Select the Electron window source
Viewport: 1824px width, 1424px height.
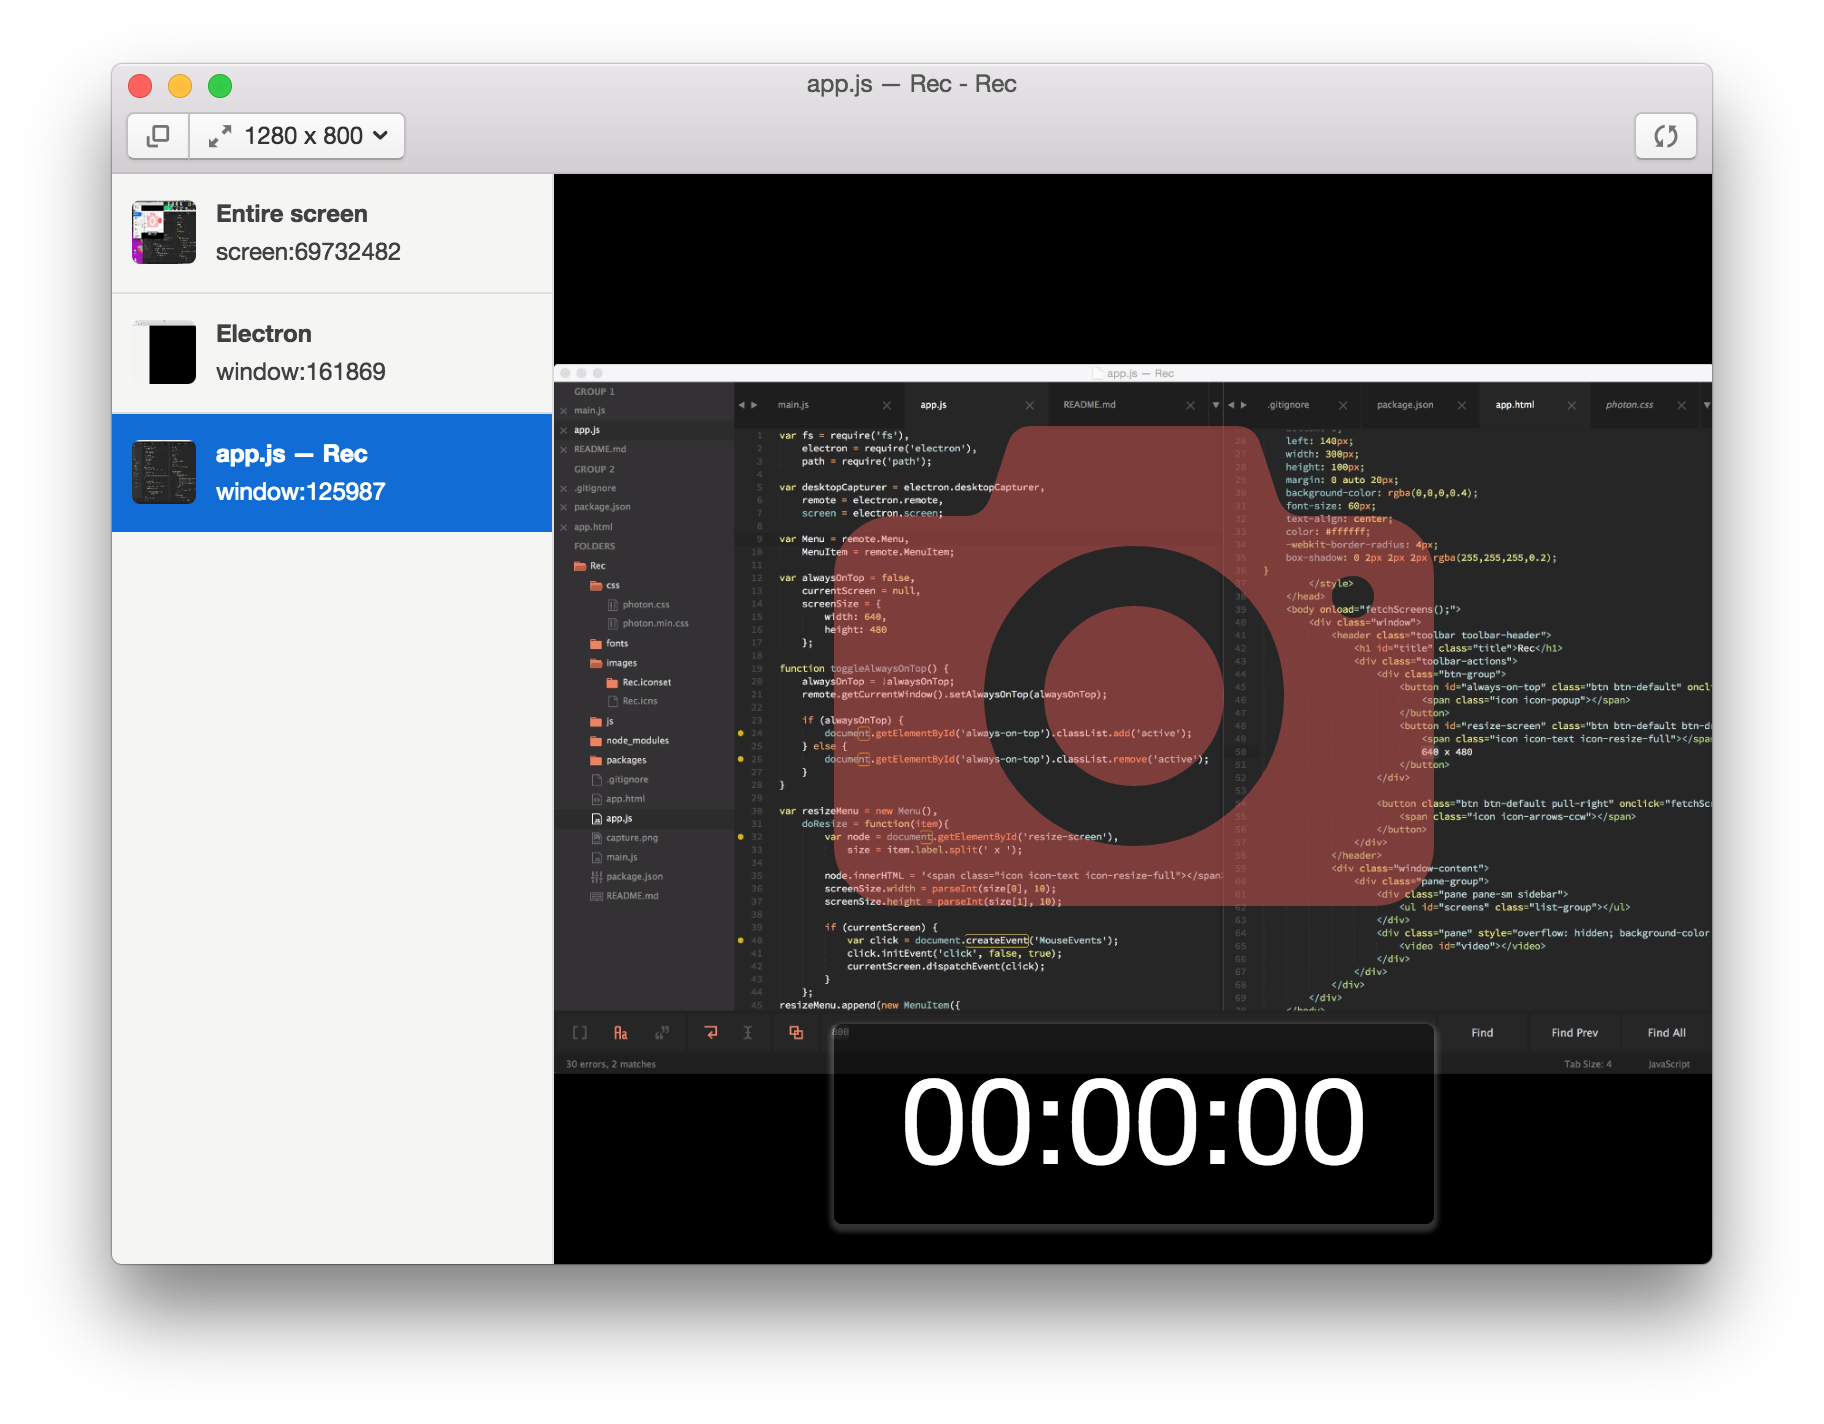pos(332,353)
